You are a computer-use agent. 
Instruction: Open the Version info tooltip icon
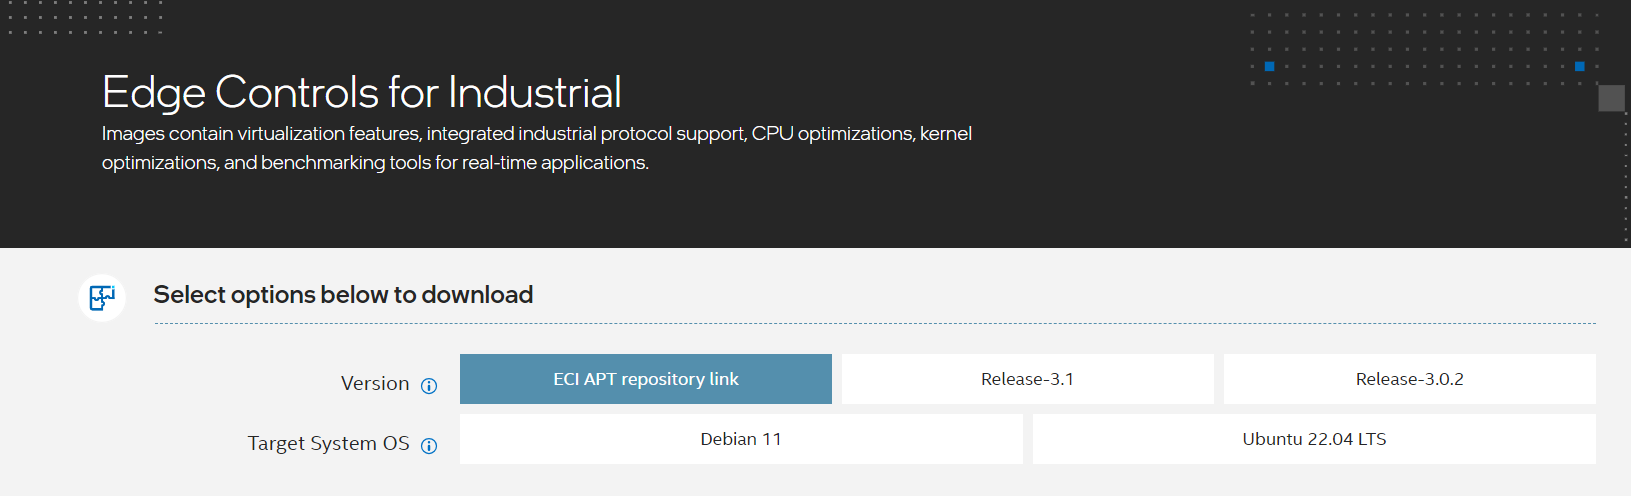429,386
